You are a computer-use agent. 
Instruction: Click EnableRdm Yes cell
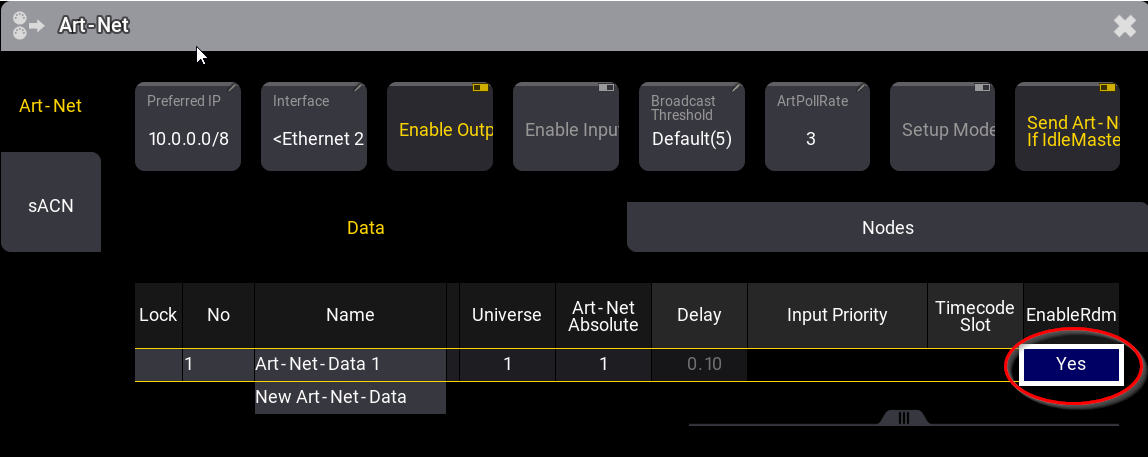point(1070,365)
